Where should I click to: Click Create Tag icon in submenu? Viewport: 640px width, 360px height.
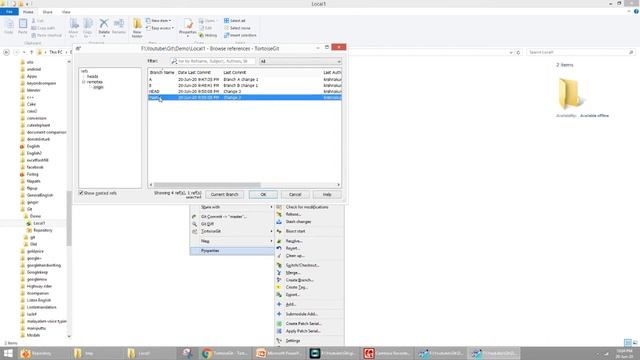pyautogui.click(x=279, y=287)
